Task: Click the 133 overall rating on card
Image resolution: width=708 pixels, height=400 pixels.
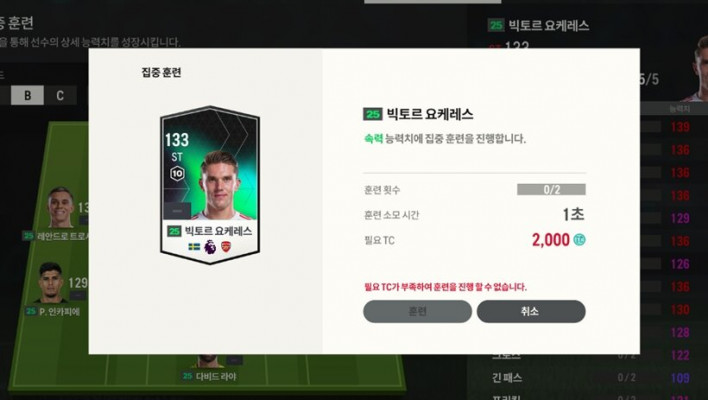Action: pyautogui.click(x=177, y=140)
